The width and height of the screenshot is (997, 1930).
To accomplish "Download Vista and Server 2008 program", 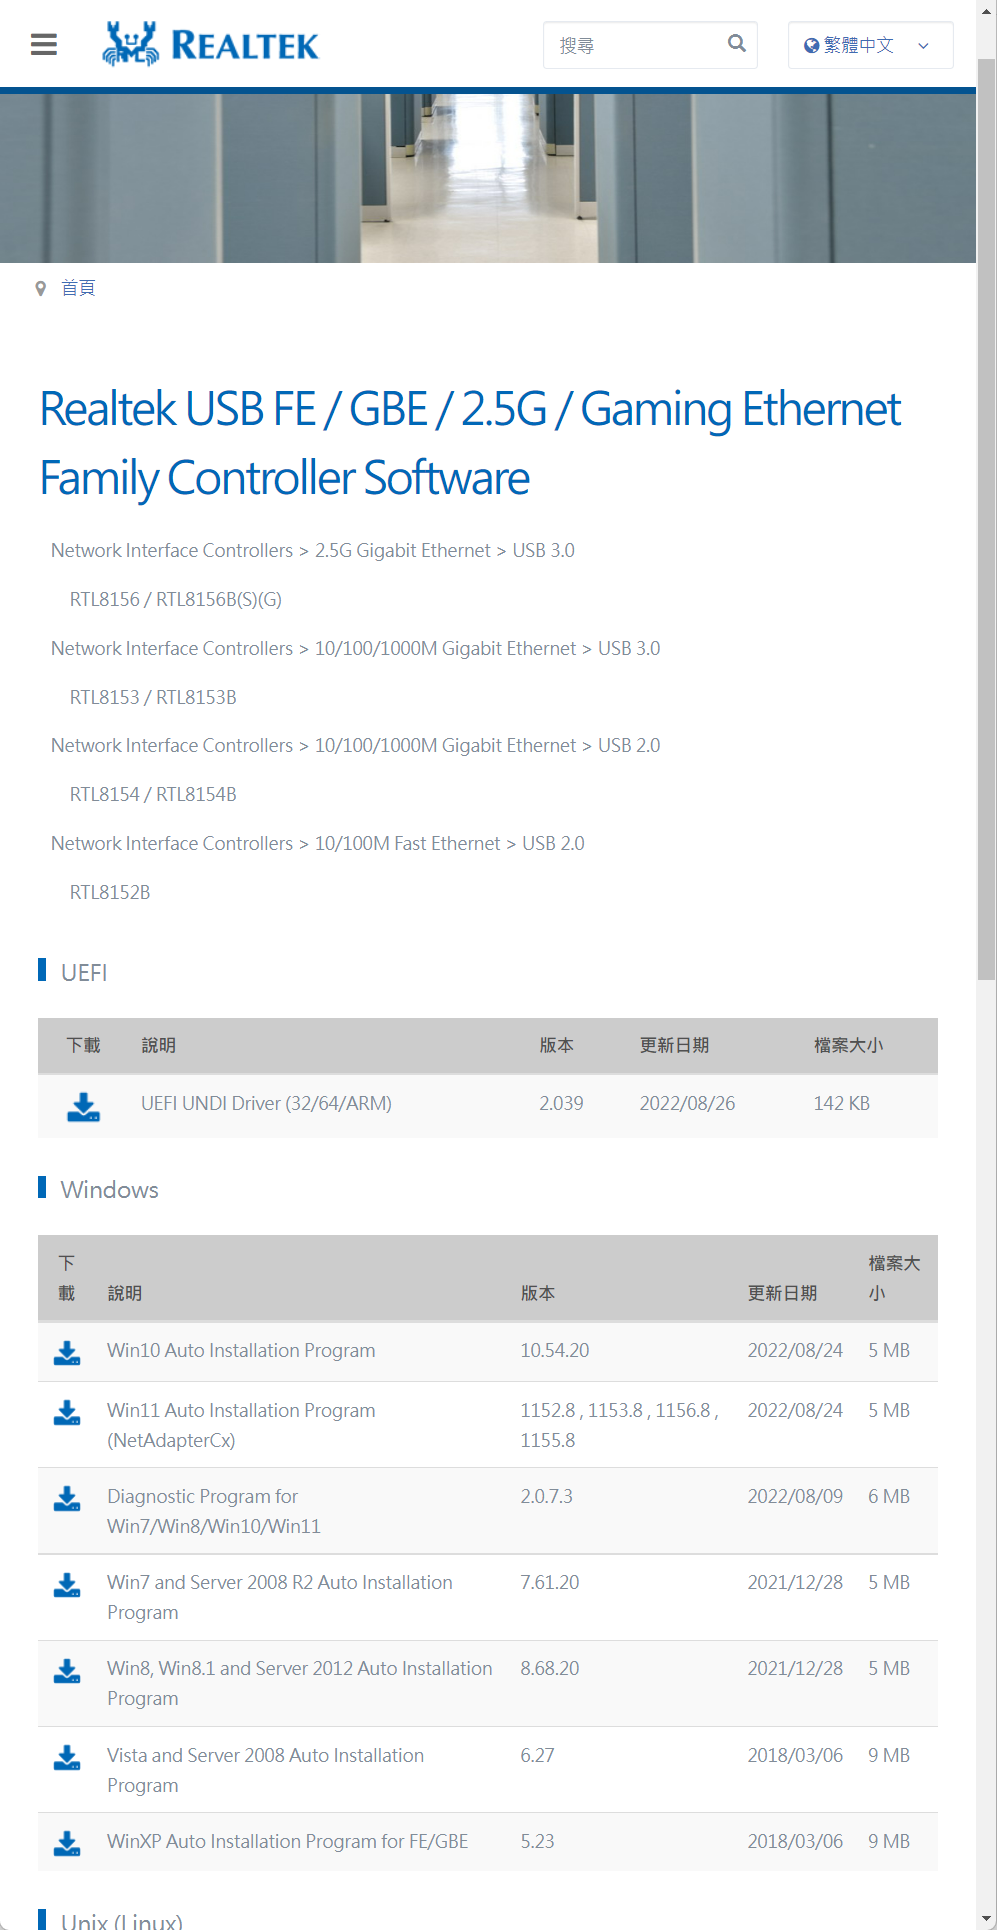I will [x=67, y=1757].
